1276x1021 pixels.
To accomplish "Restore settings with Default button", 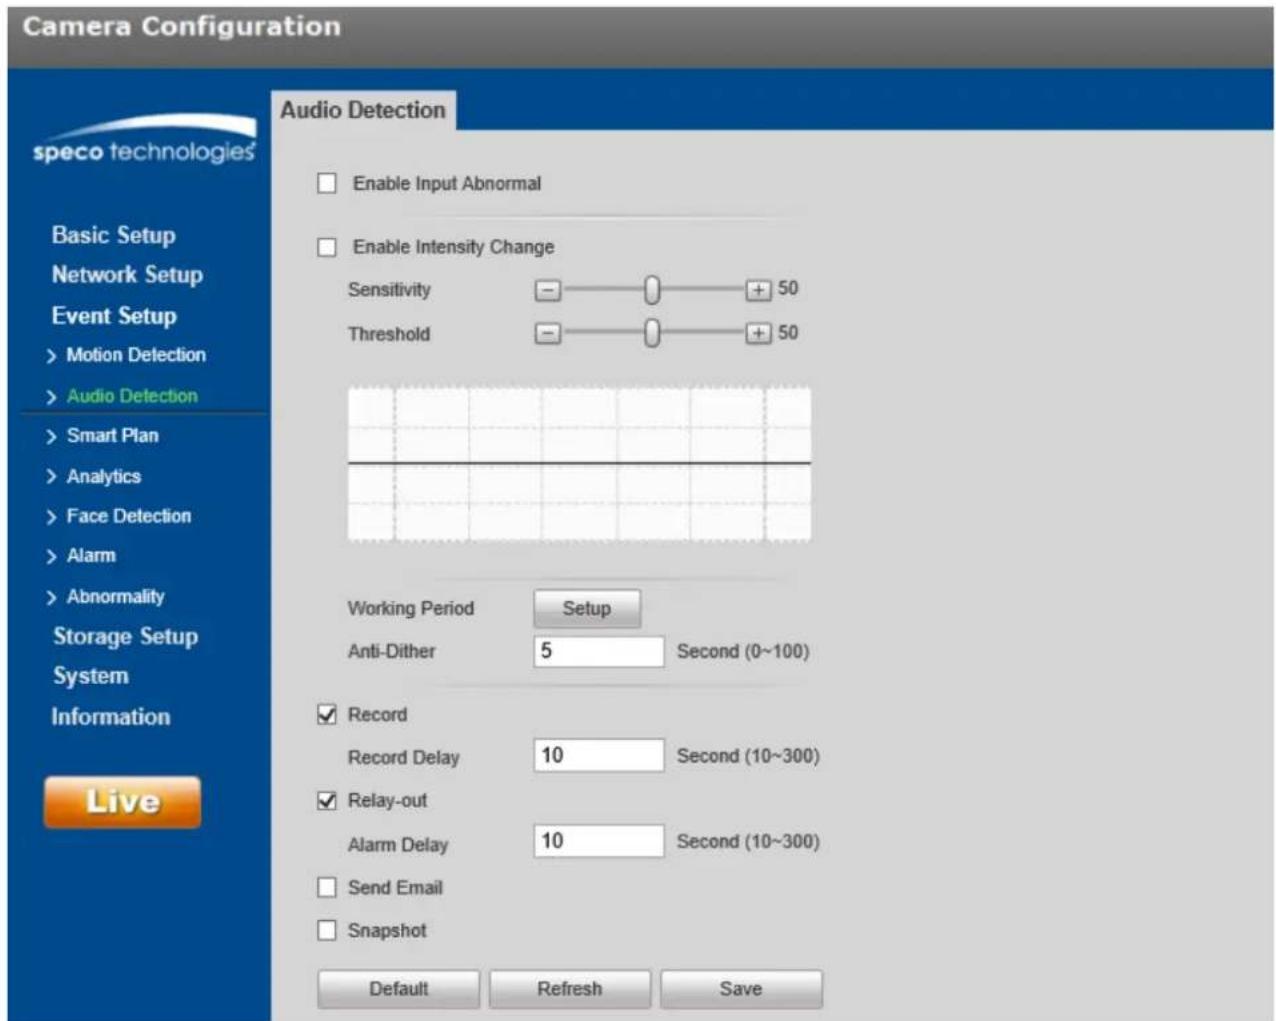I will click(x=398, y=989).
